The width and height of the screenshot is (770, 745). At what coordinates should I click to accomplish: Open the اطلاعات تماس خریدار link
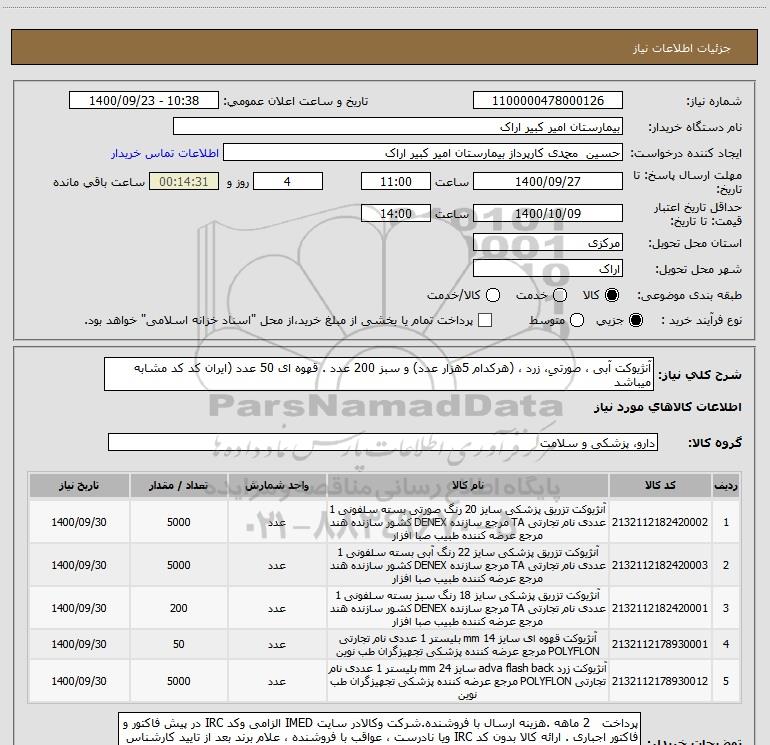165,153
